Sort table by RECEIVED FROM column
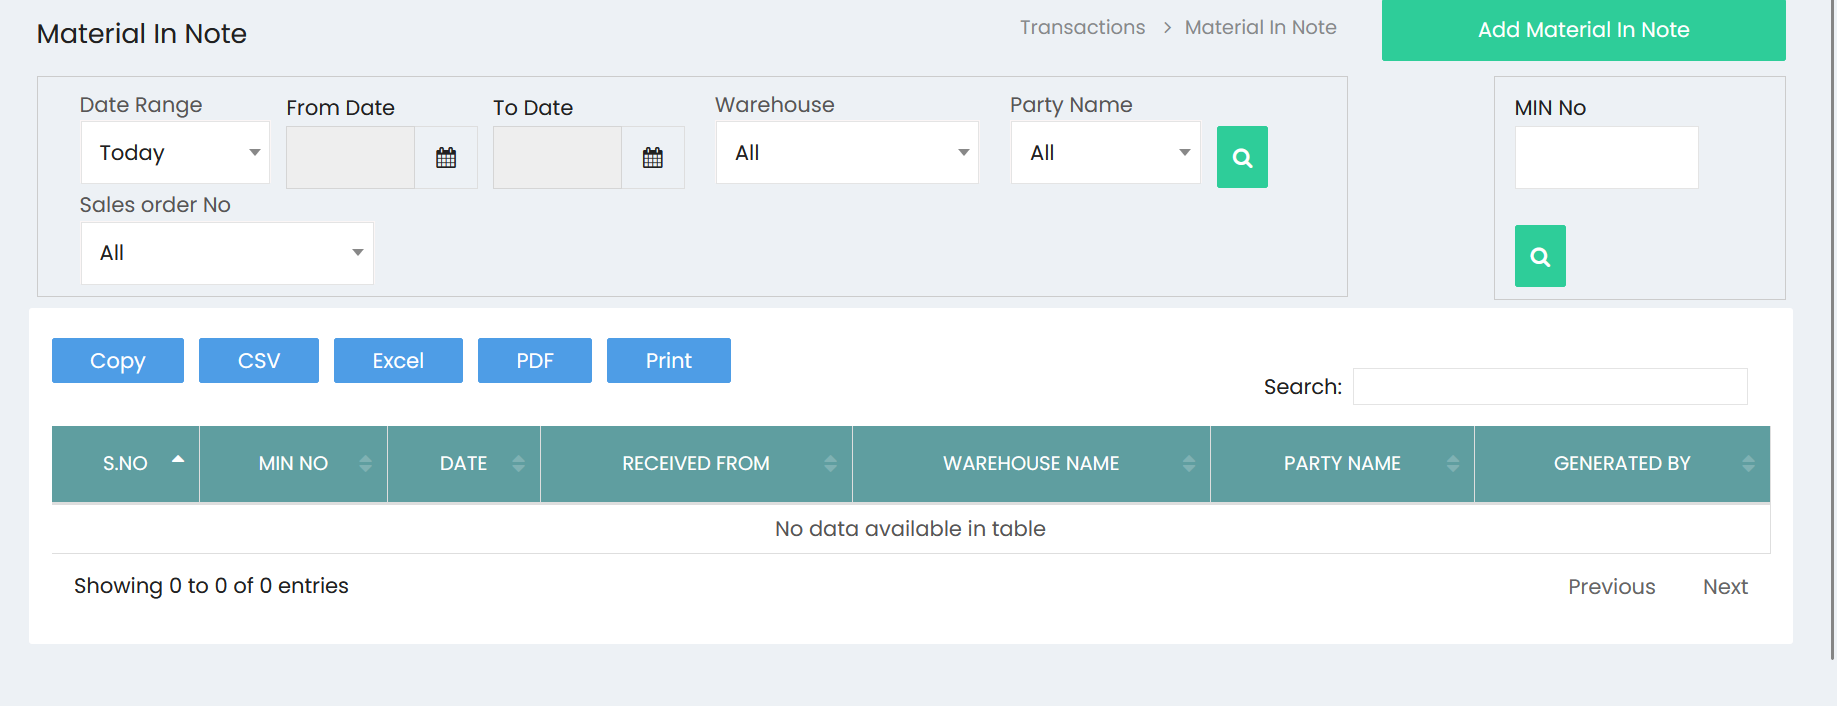This screenshot has height=706, width=1837. coord(696,464)
